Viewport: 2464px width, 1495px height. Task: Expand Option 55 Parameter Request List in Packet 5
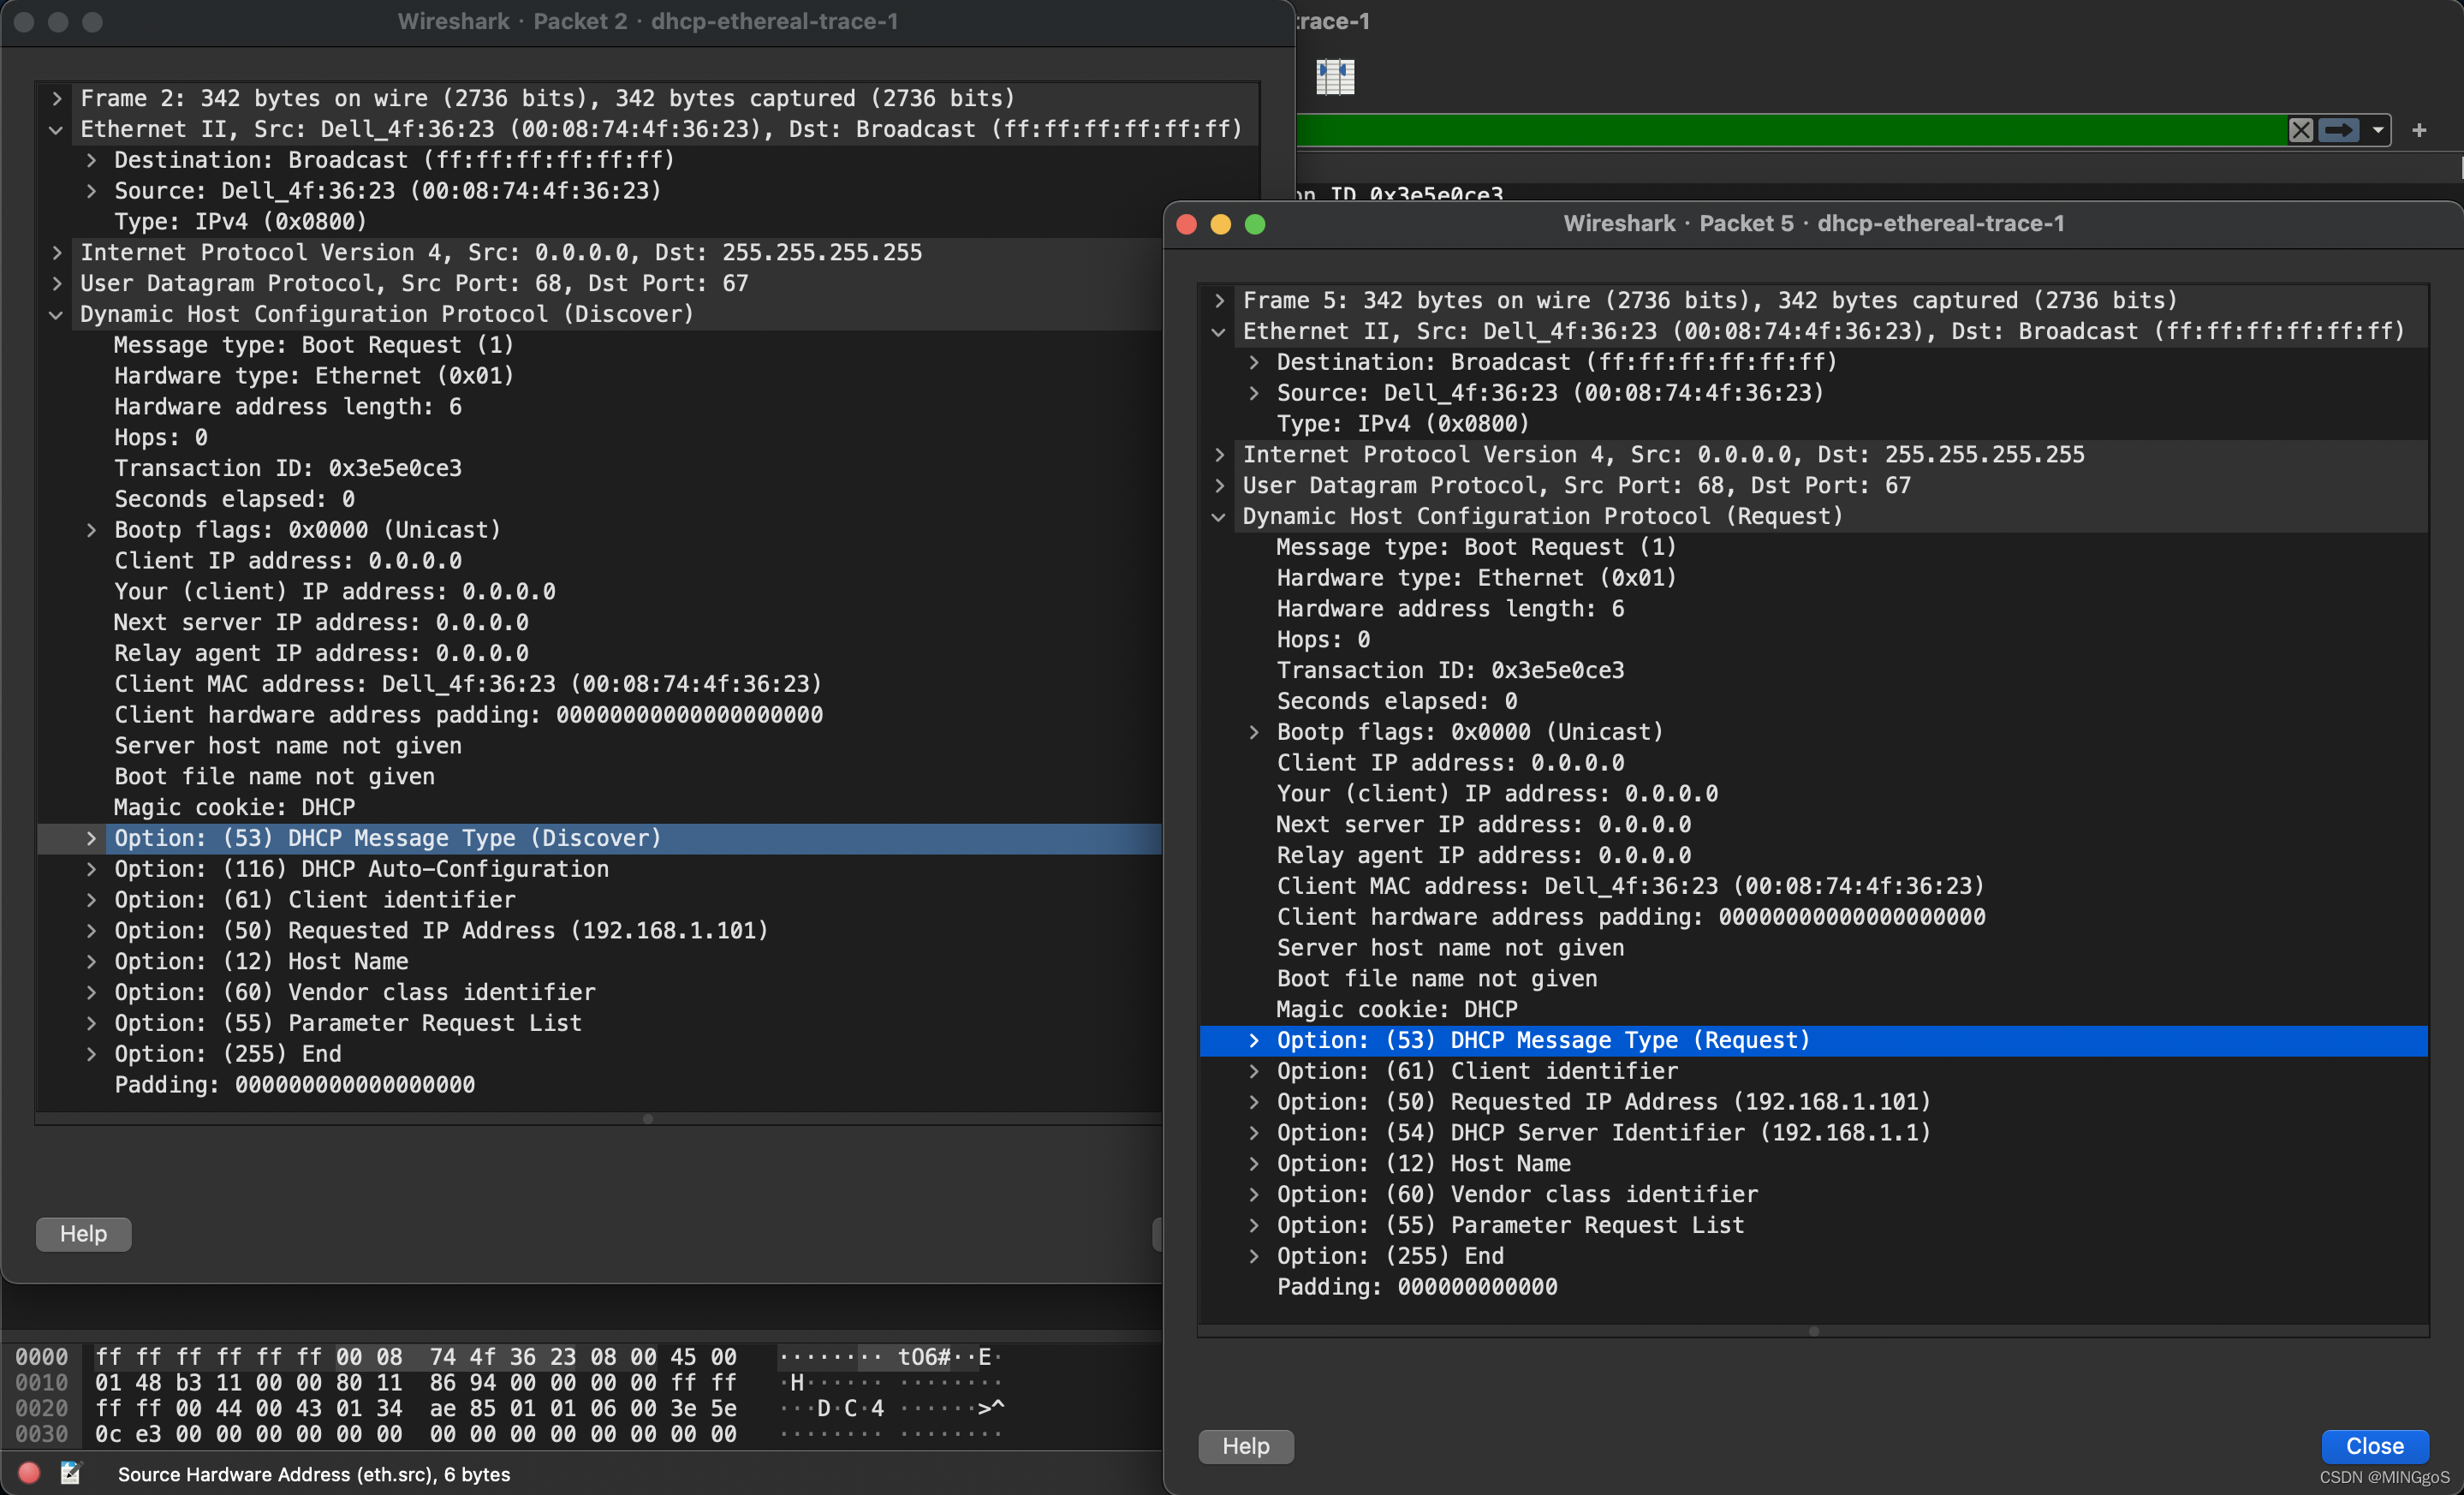[1253, 1225]
